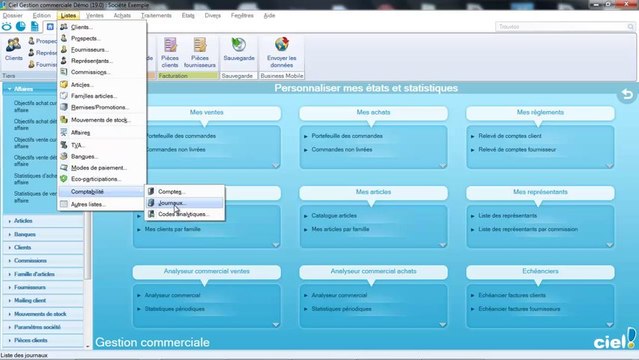Open Liste des représentants report
Viewport: 639px width, 360px height.
tap(507, 216)
